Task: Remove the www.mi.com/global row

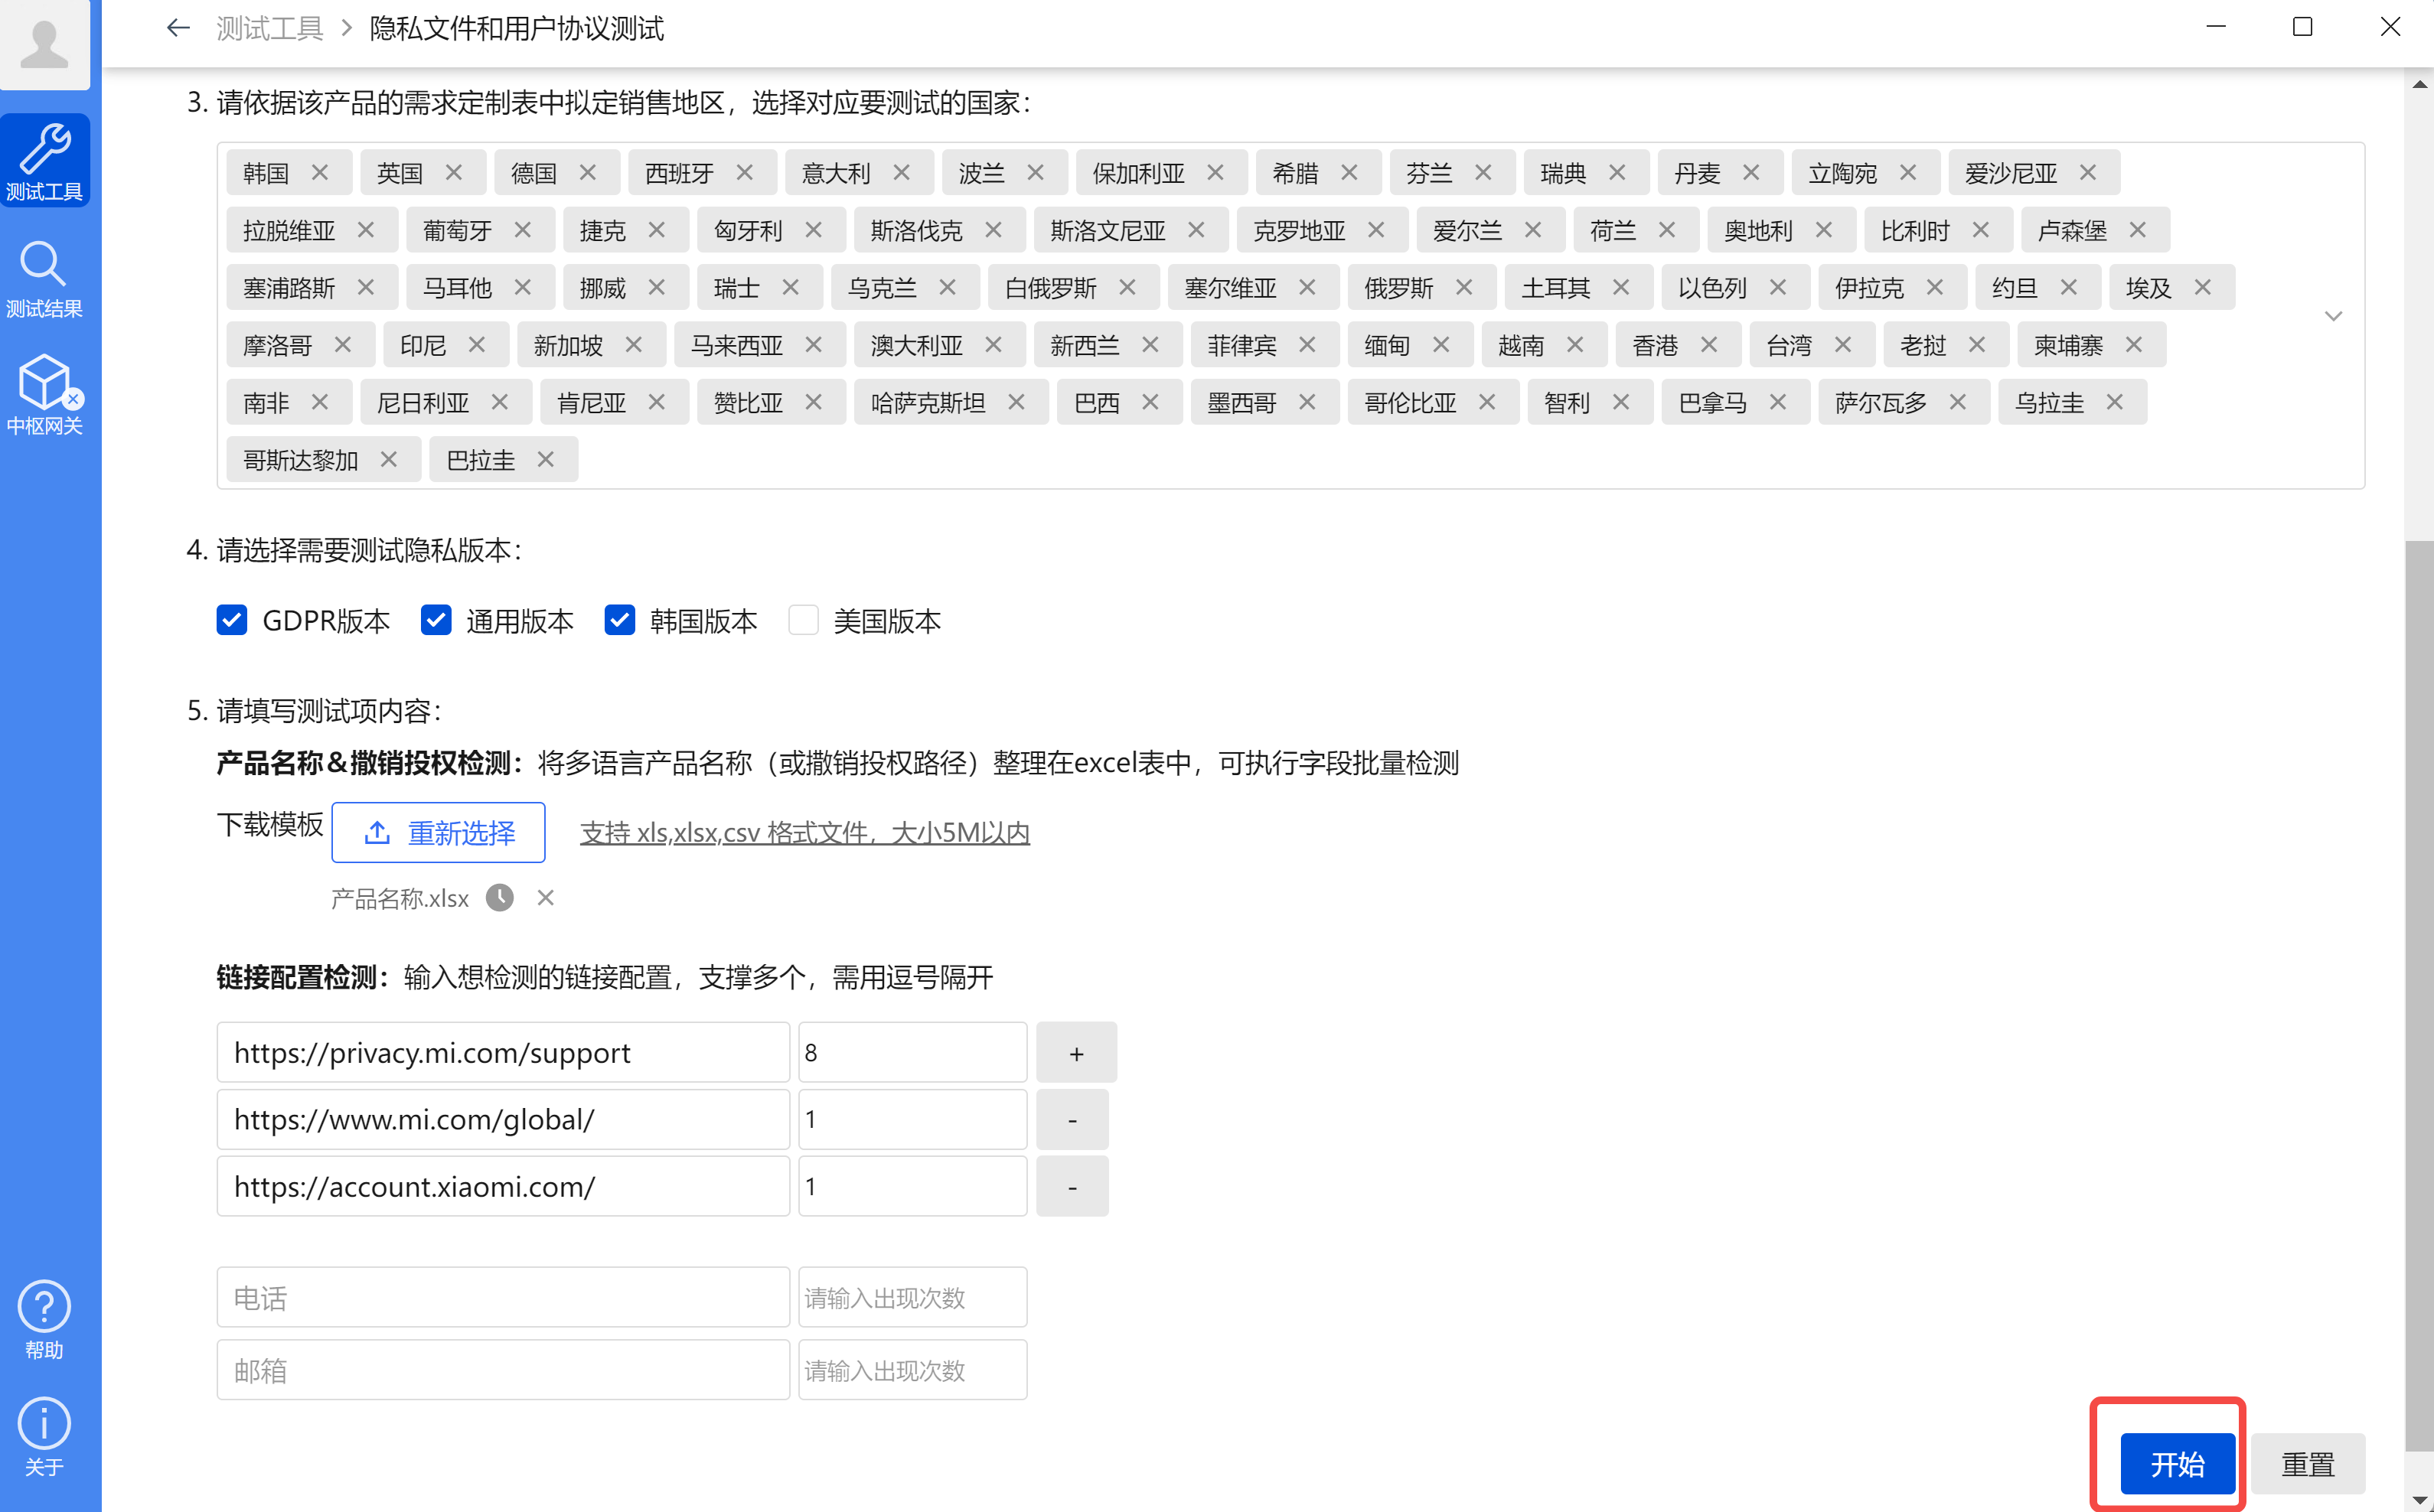Action: (1072, 1120)
